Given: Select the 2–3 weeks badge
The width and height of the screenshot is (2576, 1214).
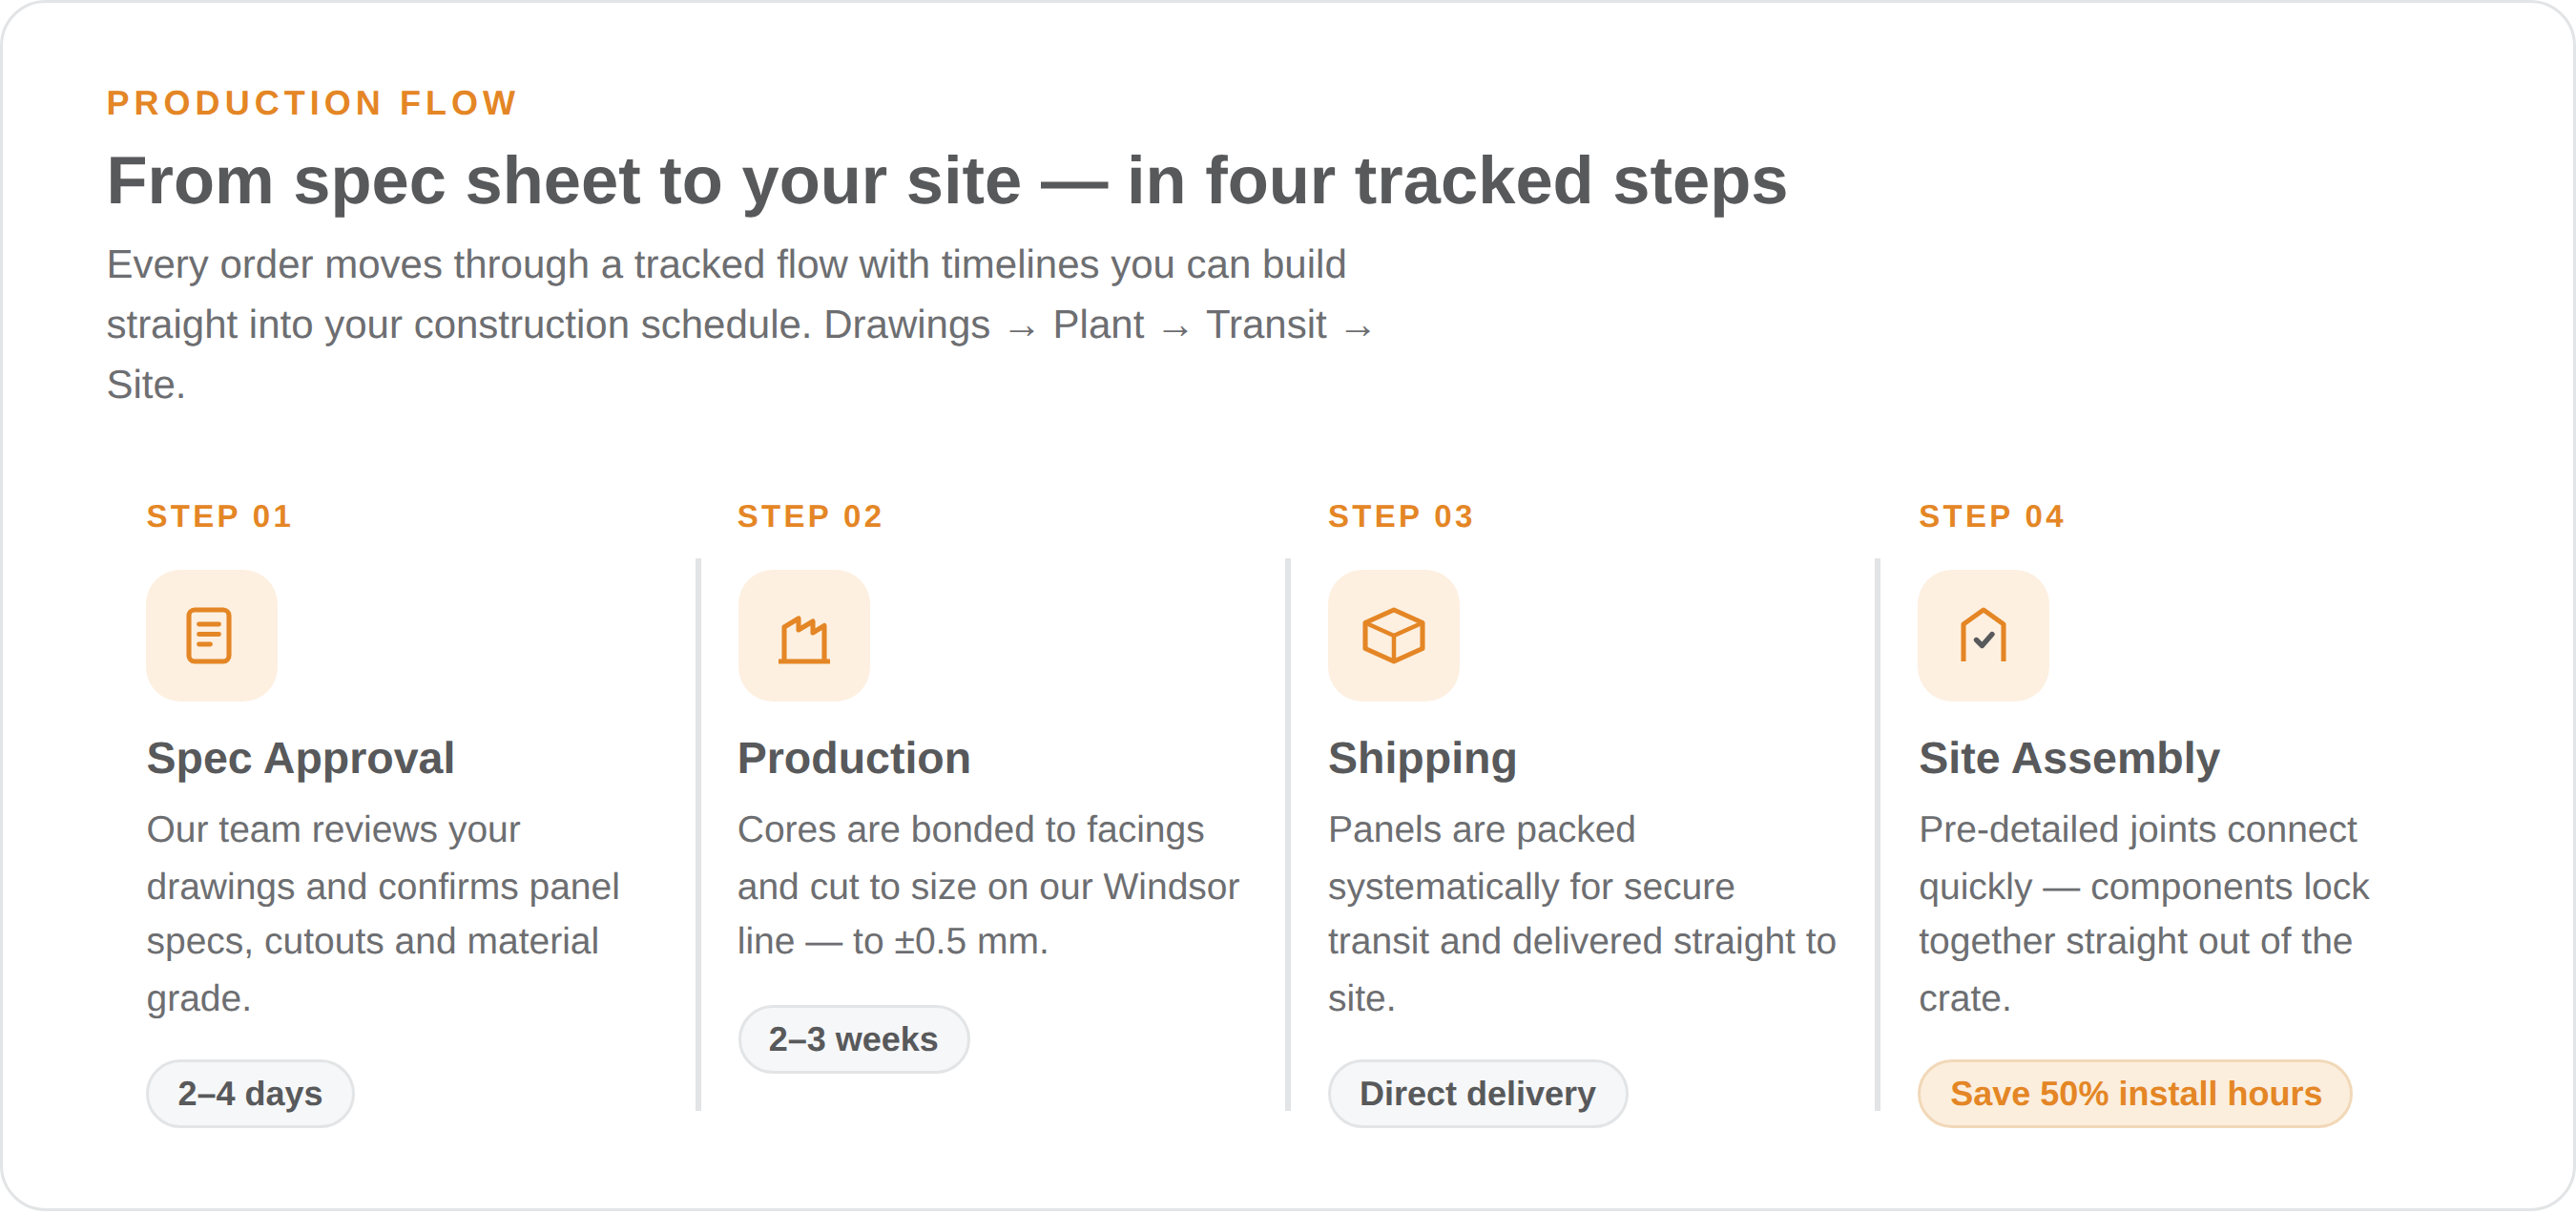Looking at the screenshot, I should [x=854, y=1040].
